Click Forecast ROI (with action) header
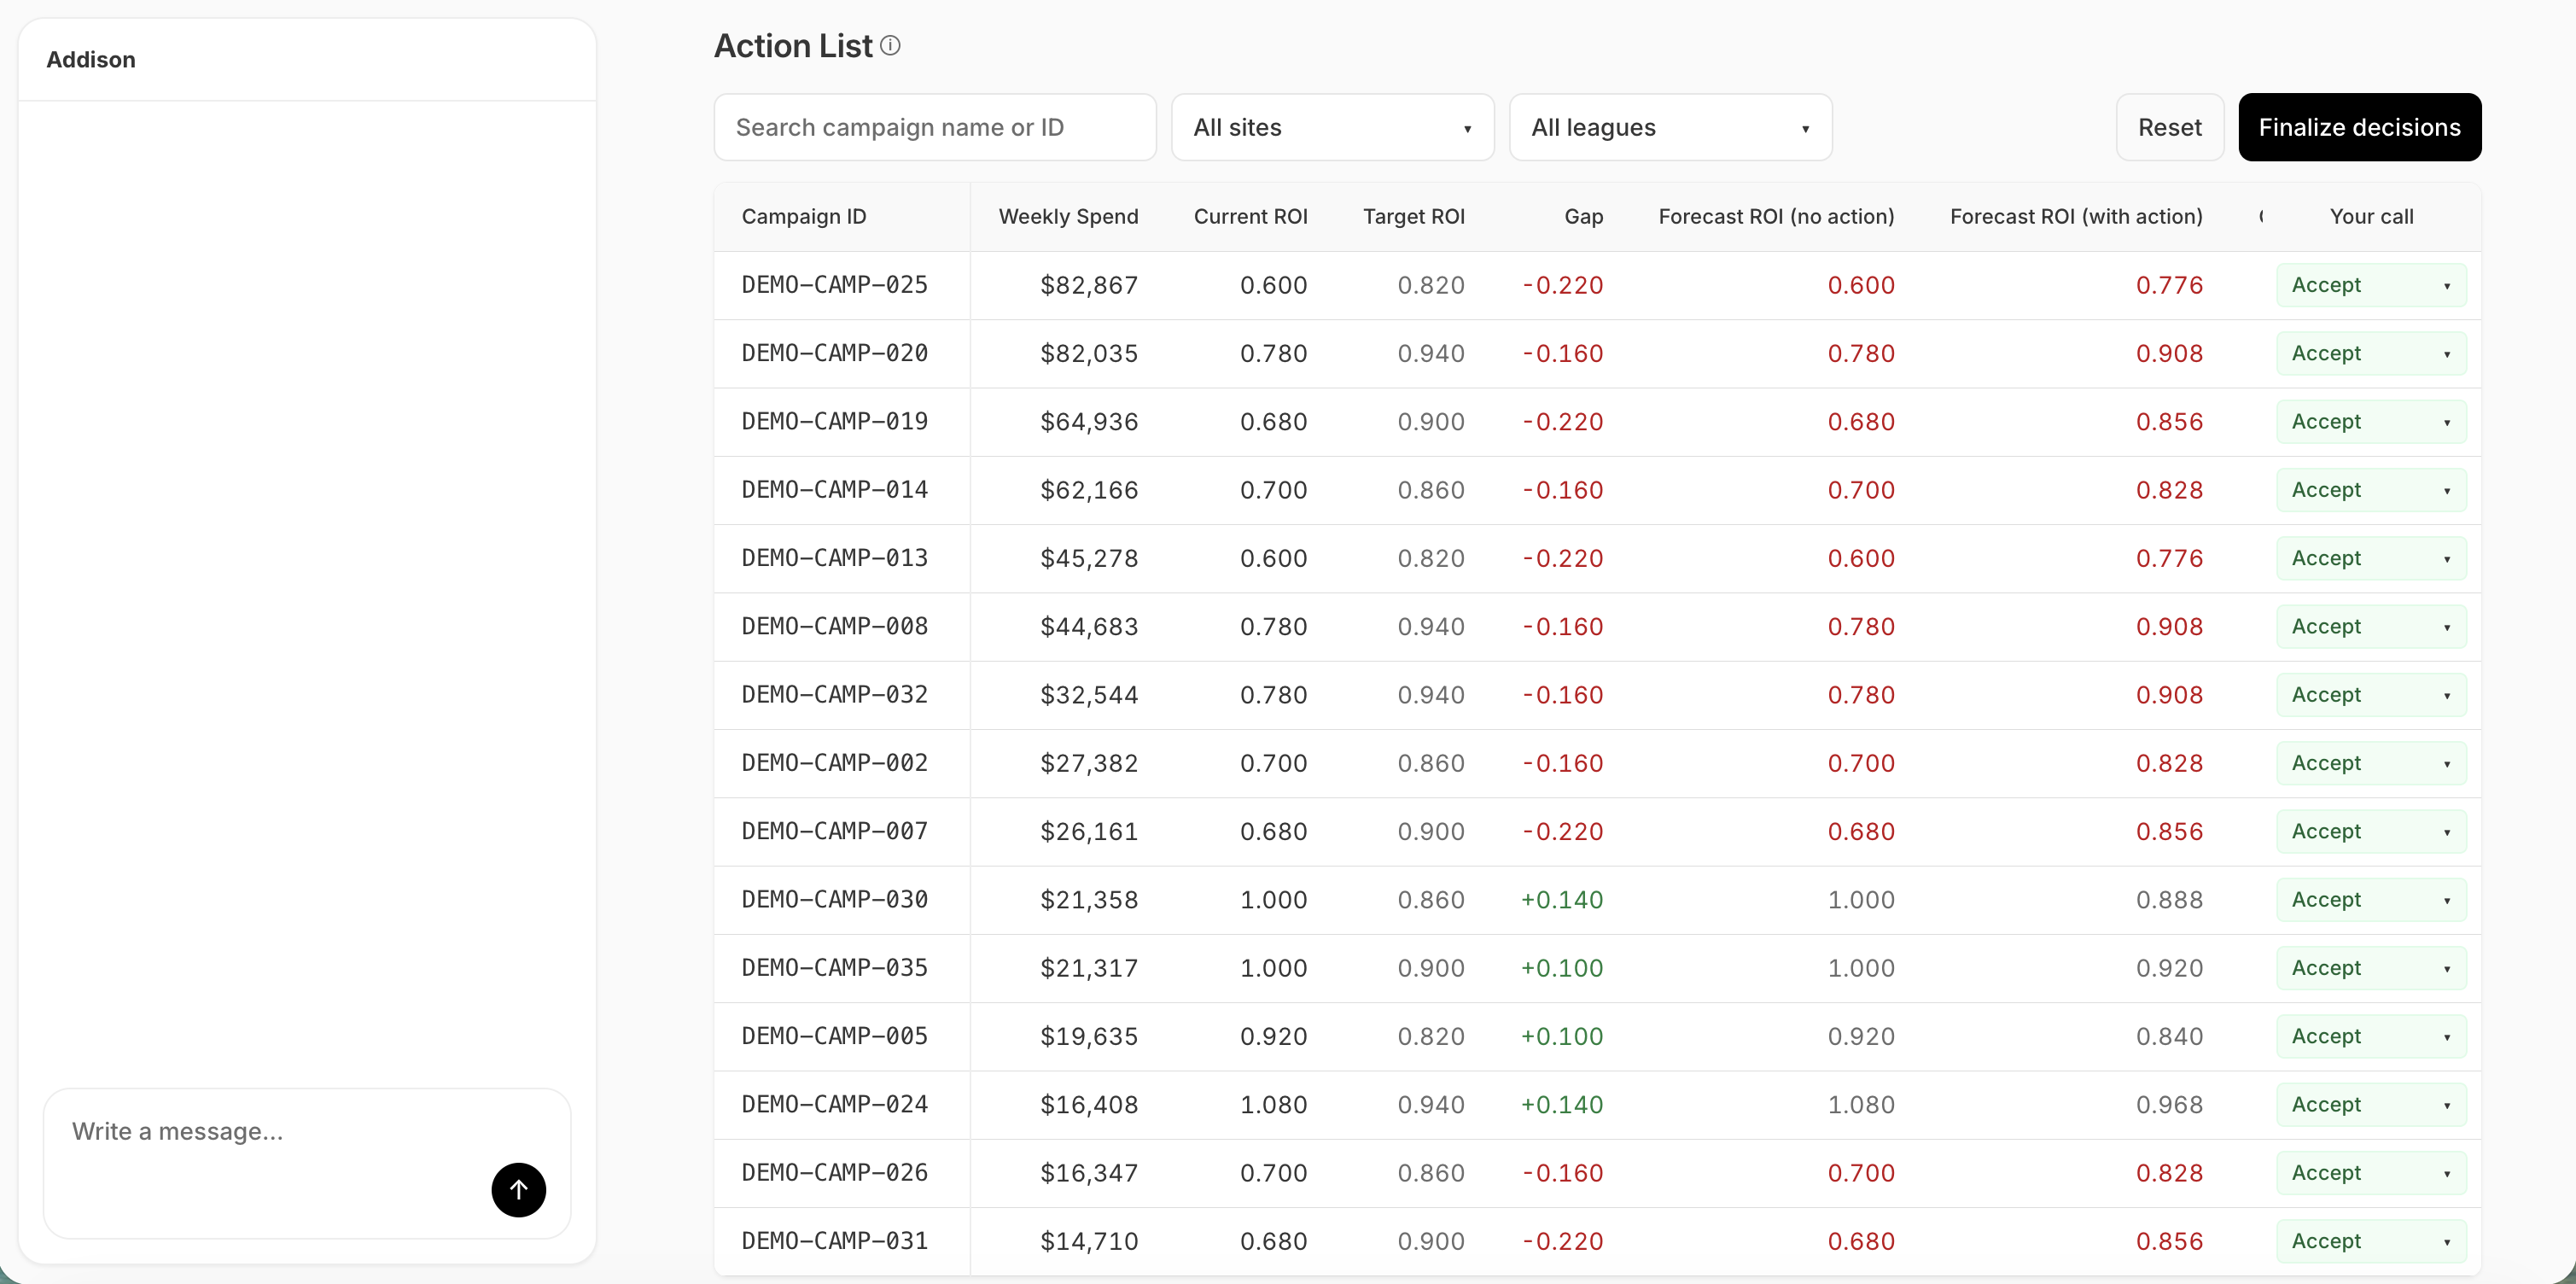This screenshot has width=2576, height=1284. tap(2076, 216)
